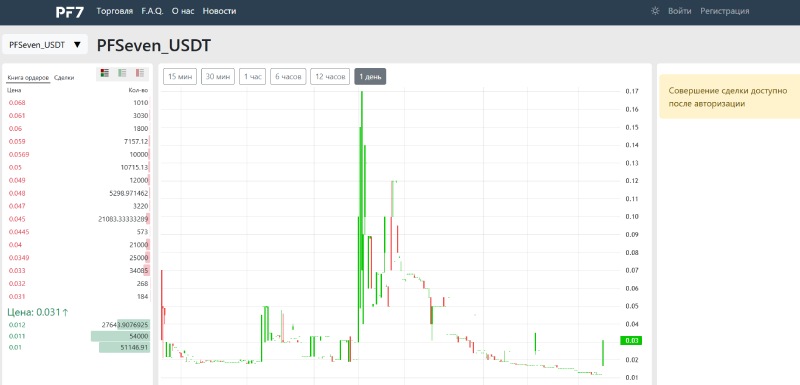Click the green 0.03 price marker on chart axis
The width and height of the screenshot is (800, 385).
tap(630, 341)
